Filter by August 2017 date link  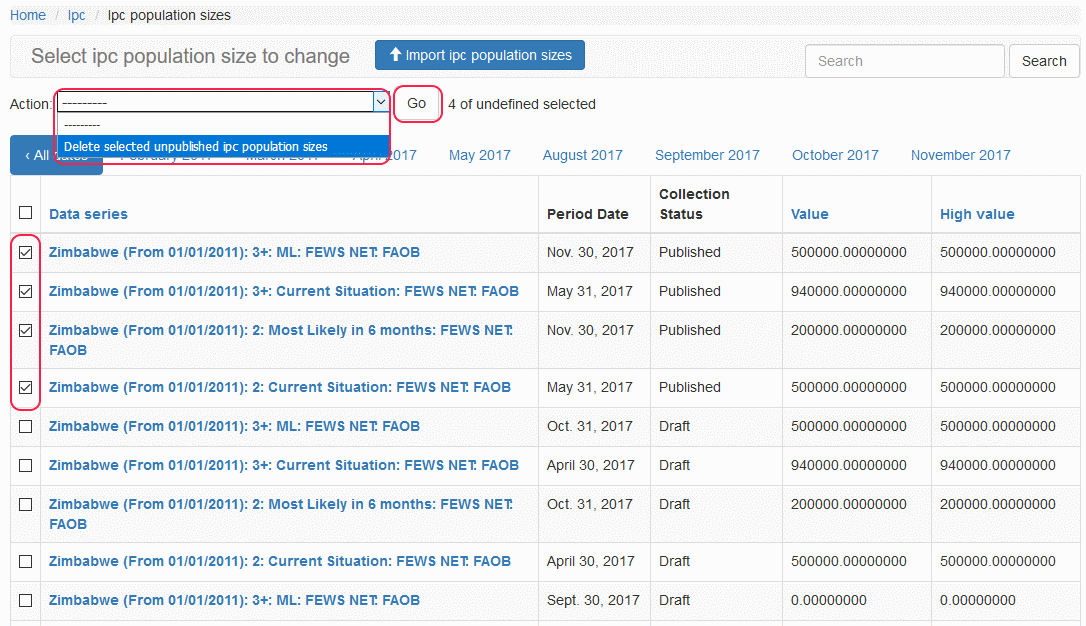click(582, 155)
